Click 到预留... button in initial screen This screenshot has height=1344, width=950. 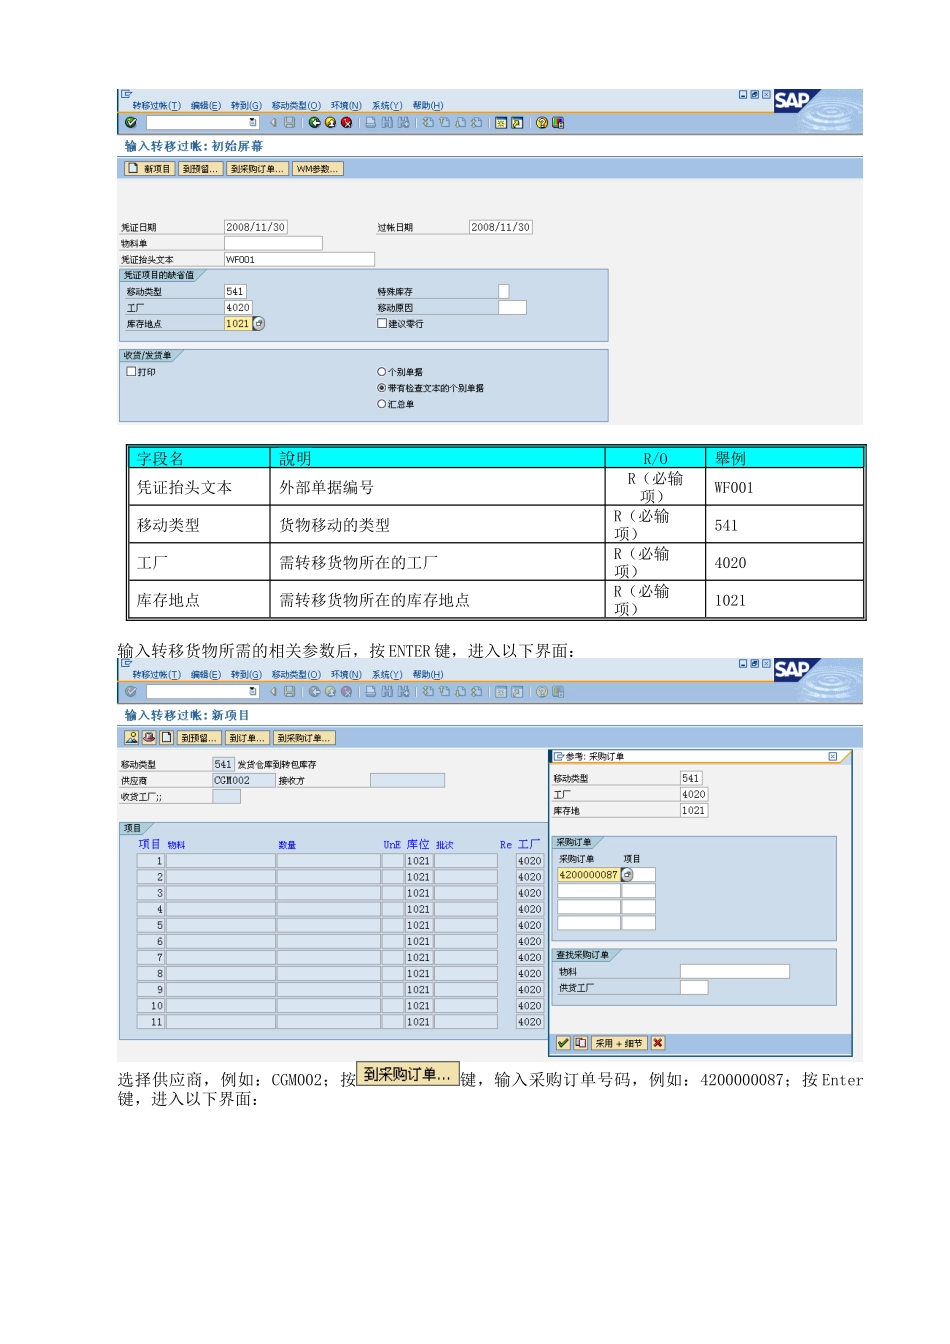pos(200,169)
